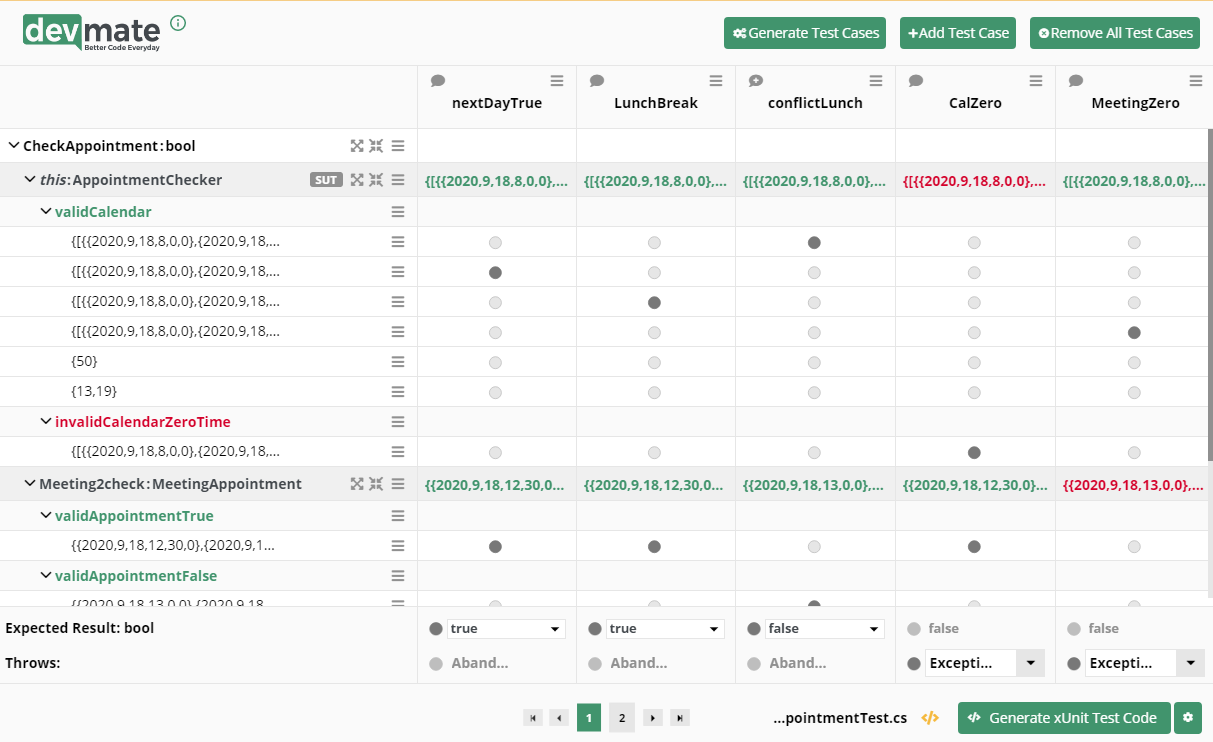Open hamburger menu for MeetingZero column

pos(1196,81)
